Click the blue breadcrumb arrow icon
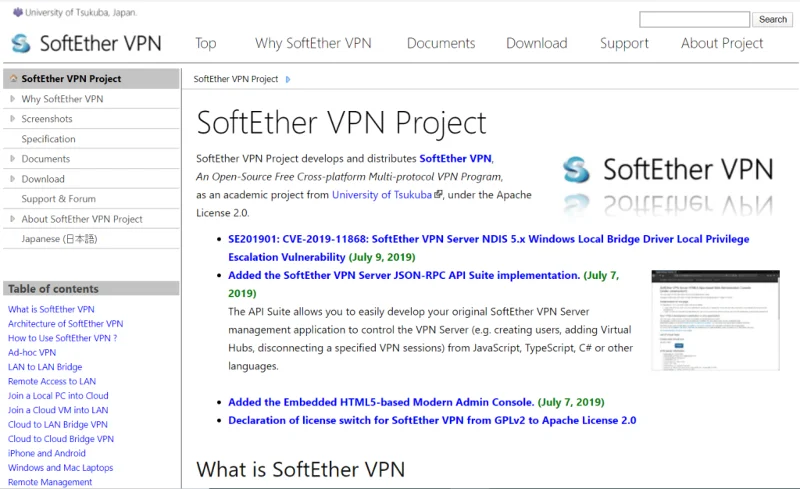800x489 pixels. click(x=288, y=79)
